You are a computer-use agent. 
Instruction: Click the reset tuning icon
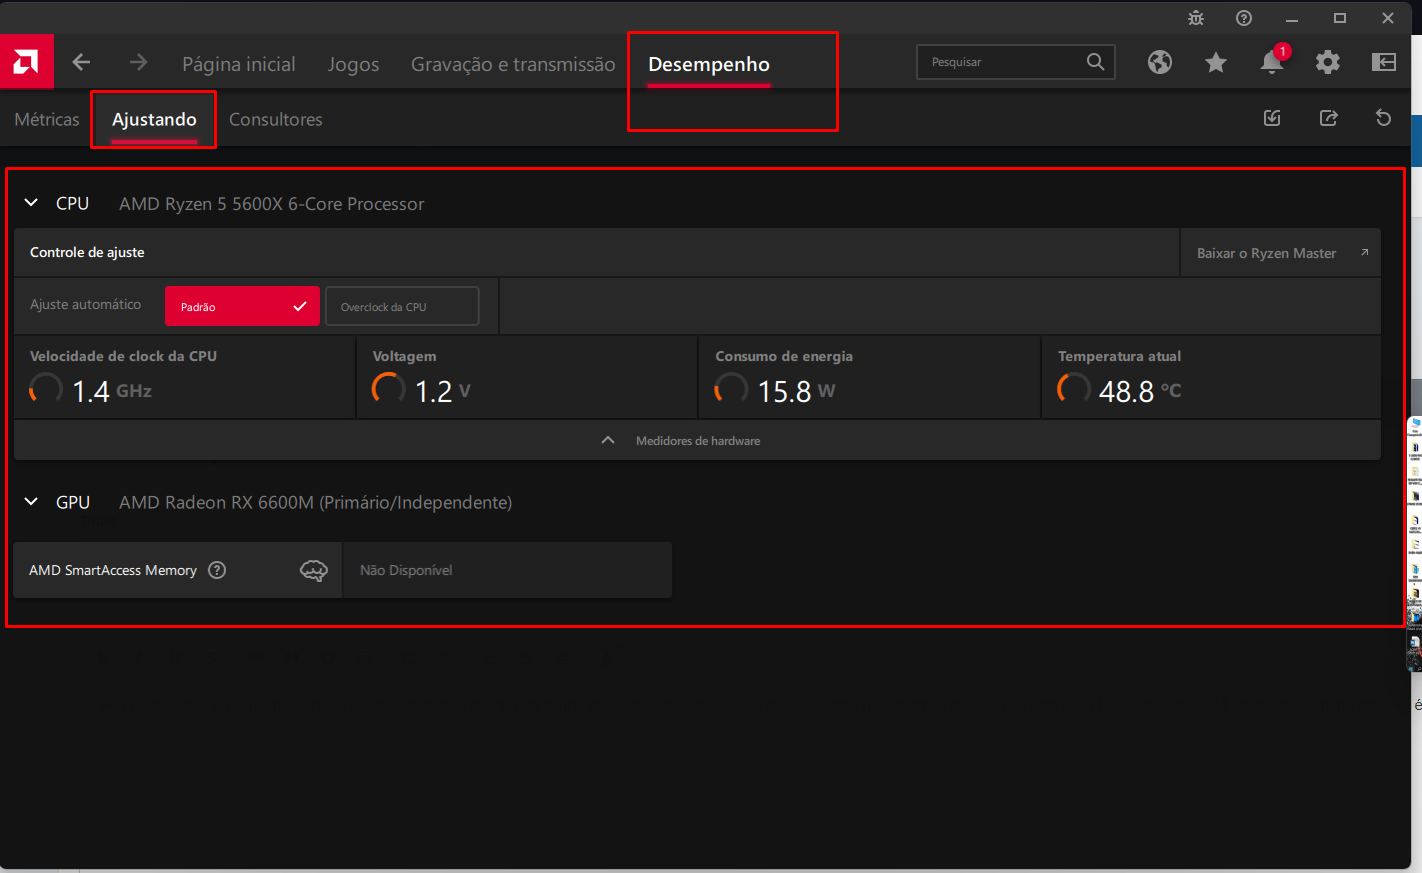pyautogui.click(x=1384, y=118)
